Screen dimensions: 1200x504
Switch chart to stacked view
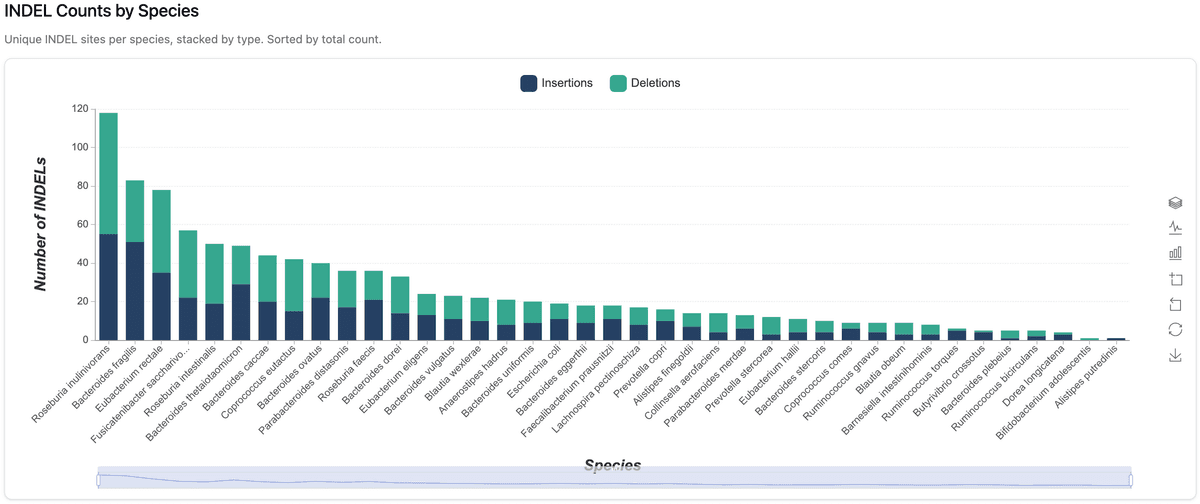[x=1175, y=202]
